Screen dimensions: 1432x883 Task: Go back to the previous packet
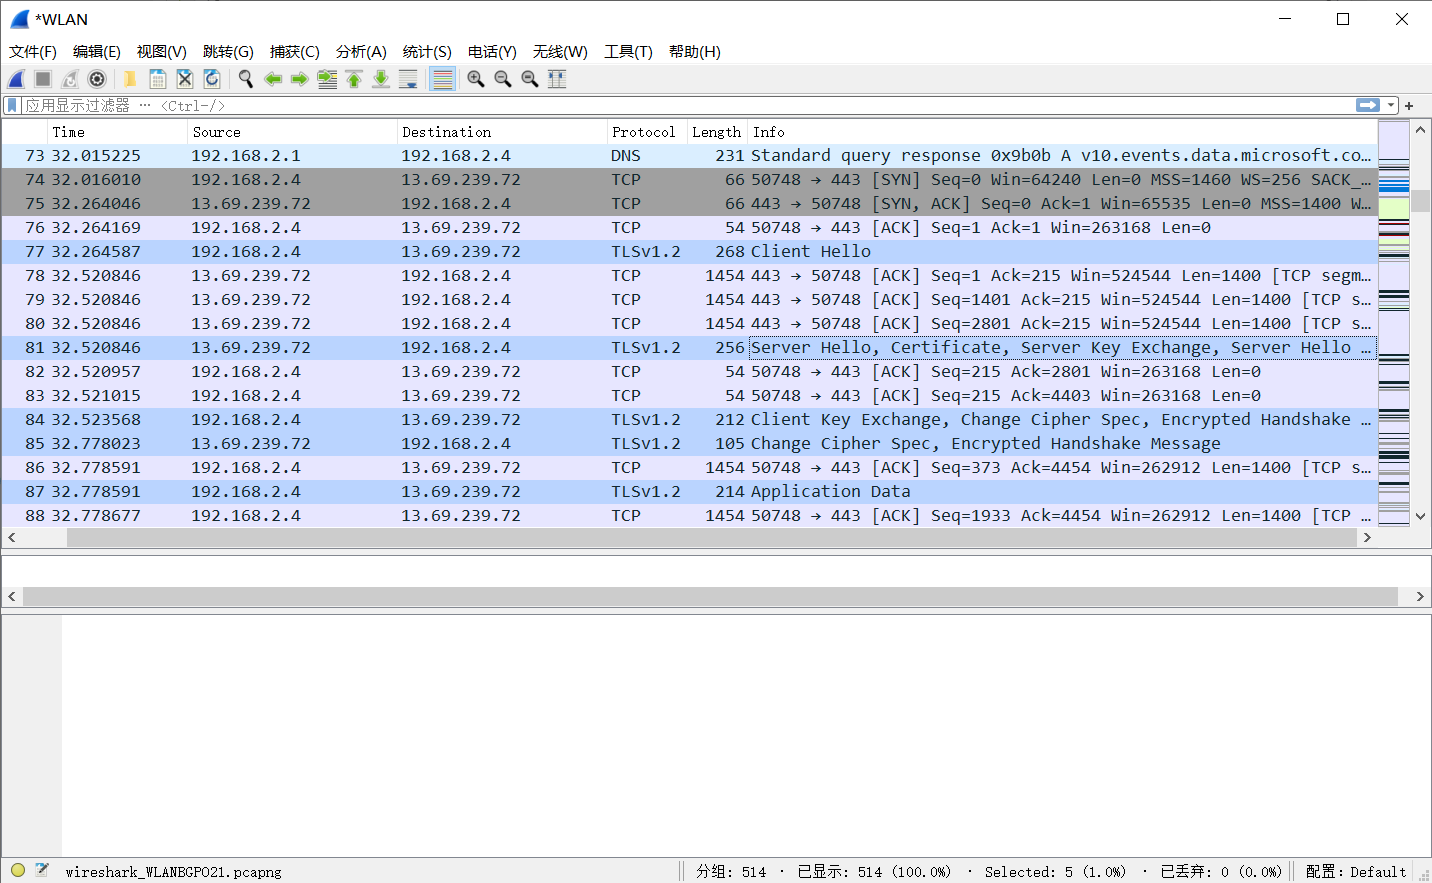tap(272, 79)
